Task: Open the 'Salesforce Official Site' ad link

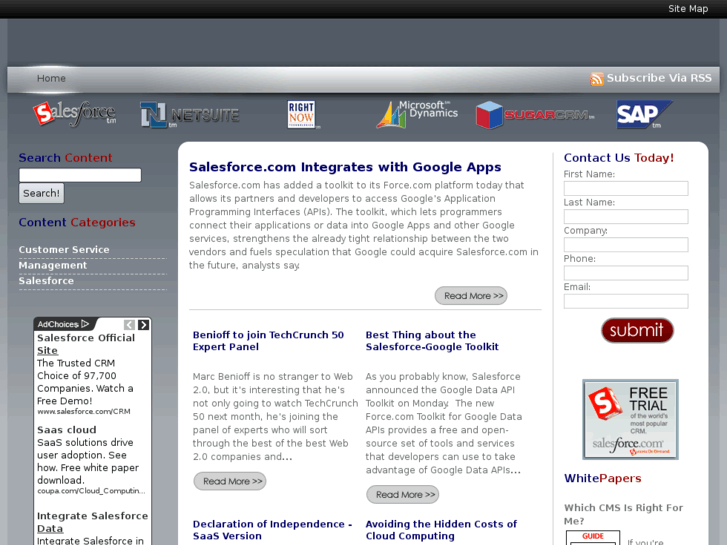Action: tap(86, 344)
